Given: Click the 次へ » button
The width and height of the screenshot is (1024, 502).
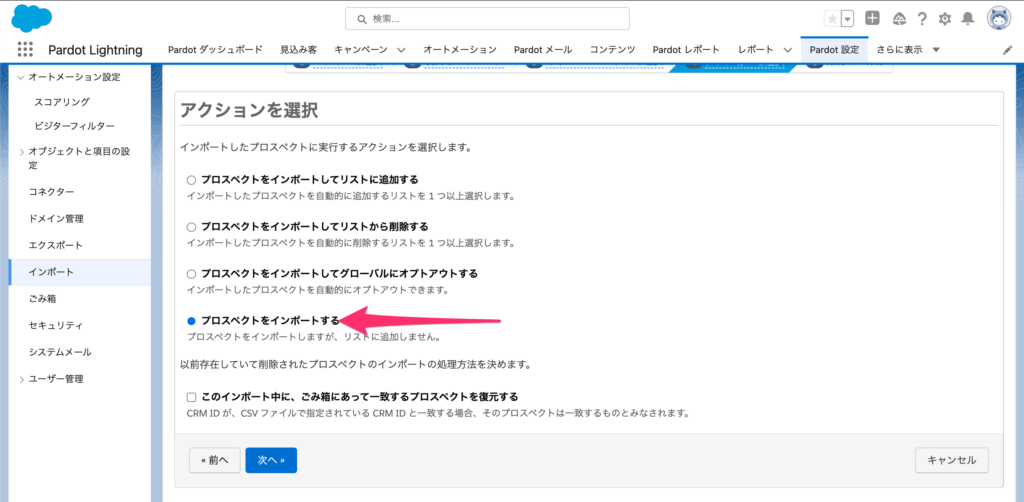Looking at the screenshot, I should (x=271, y=460).
